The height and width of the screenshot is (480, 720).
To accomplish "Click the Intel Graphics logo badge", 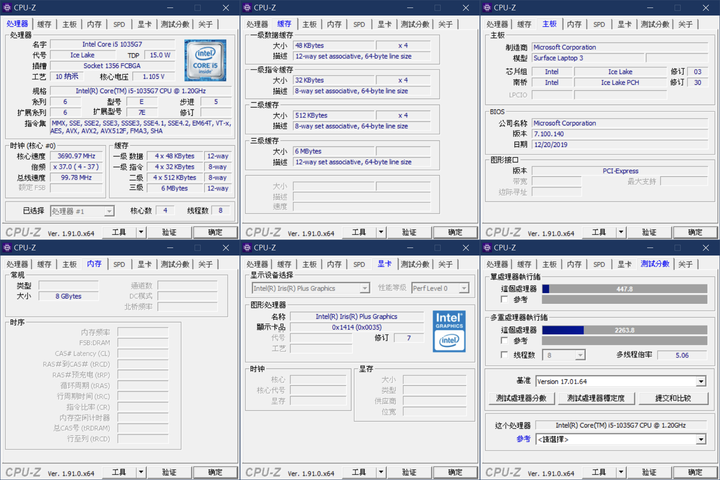I will click(449, 331).
